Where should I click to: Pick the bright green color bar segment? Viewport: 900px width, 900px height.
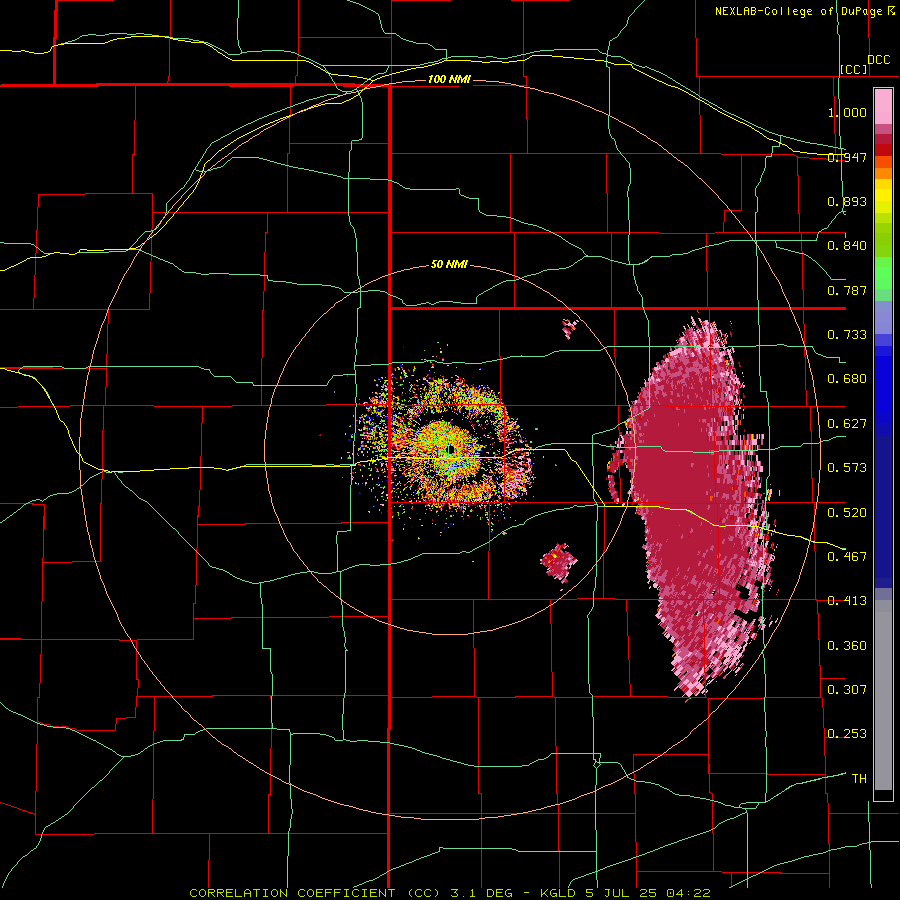coord(883,273)
